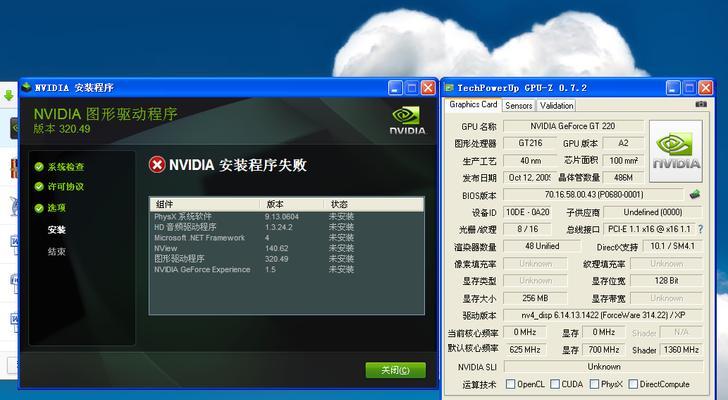Click the Shader default clock 1360 MHz field
This screenshot has height=400, width=728.
tap(681, 349)
